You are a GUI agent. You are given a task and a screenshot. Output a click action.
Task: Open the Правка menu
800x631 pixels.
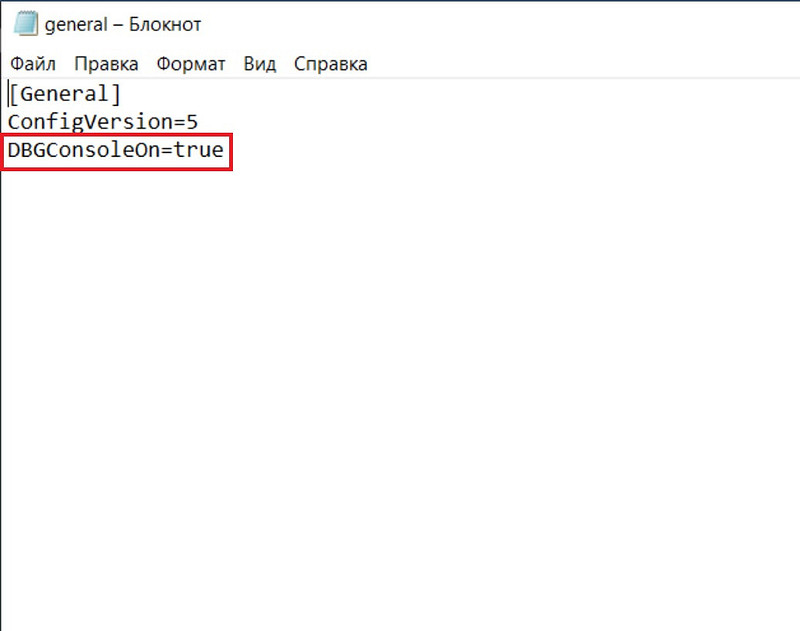106,64
